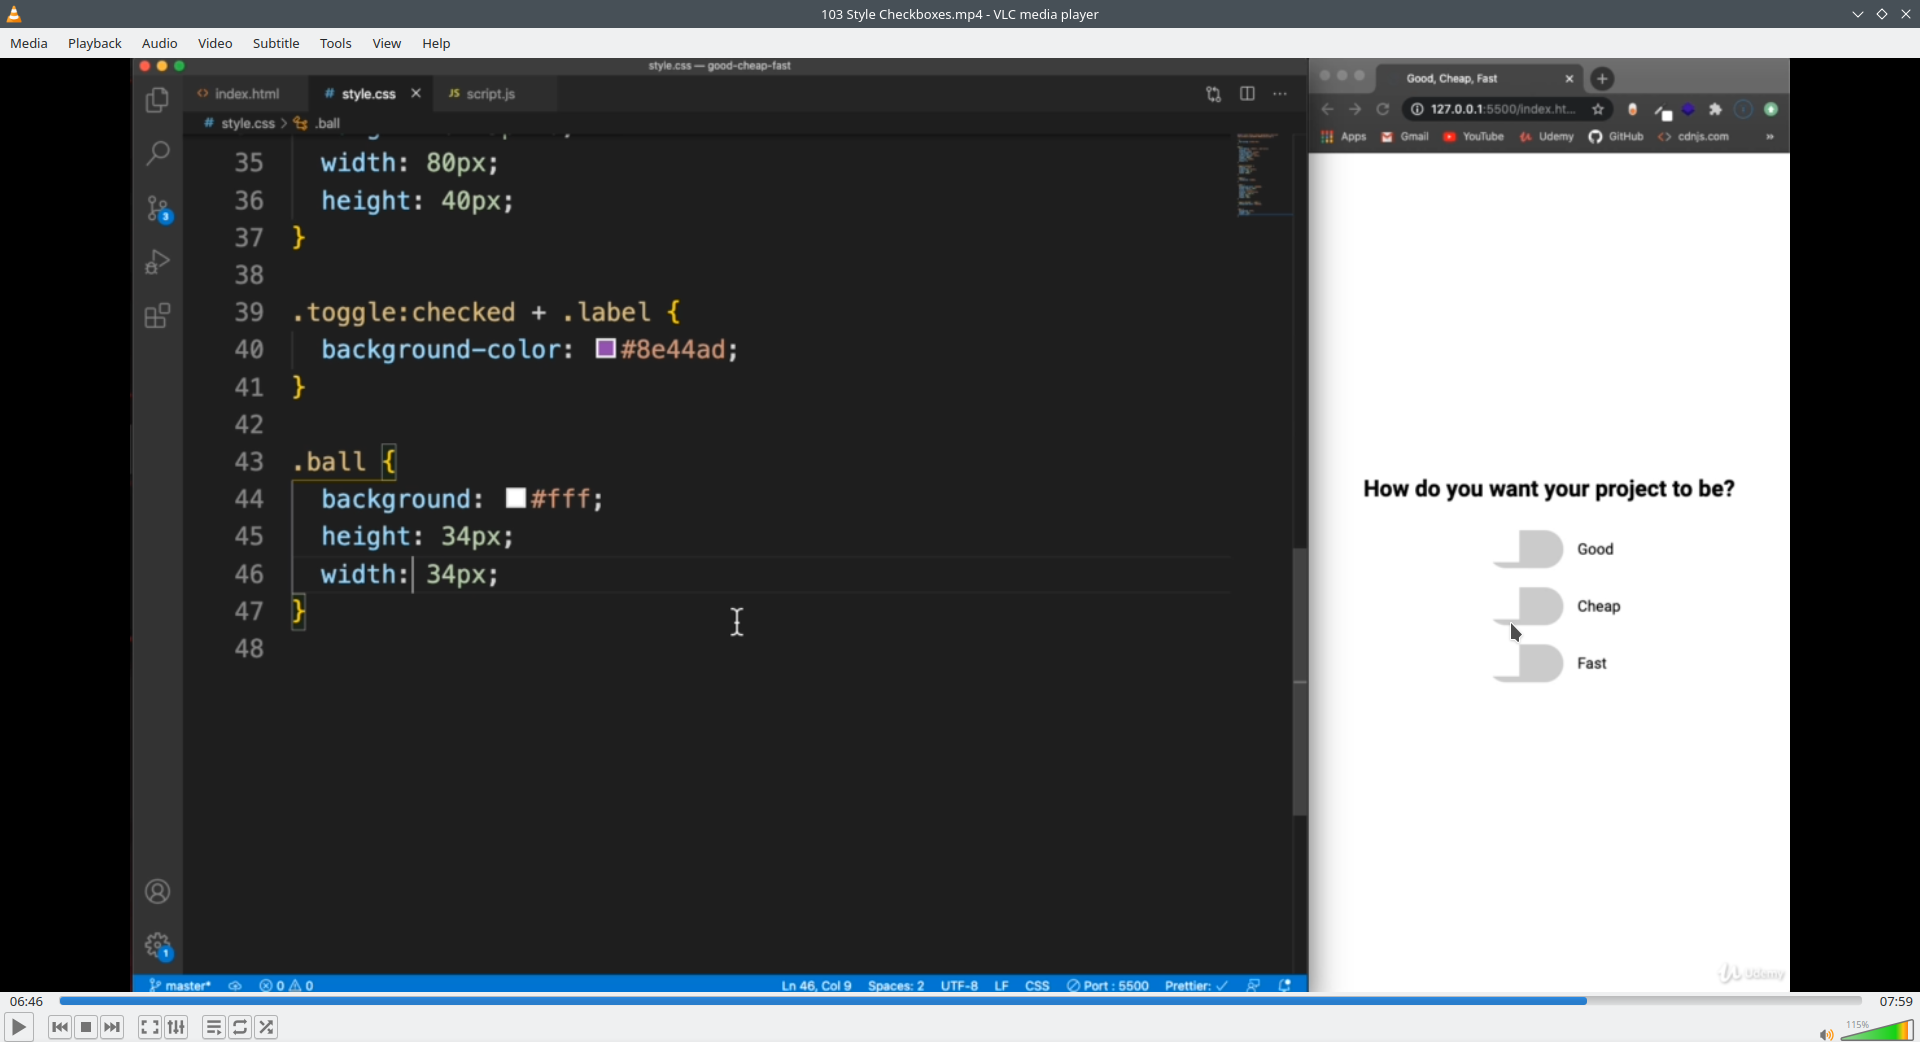
Task: Toggle the Cheap switch
Action: (1528, 606)
